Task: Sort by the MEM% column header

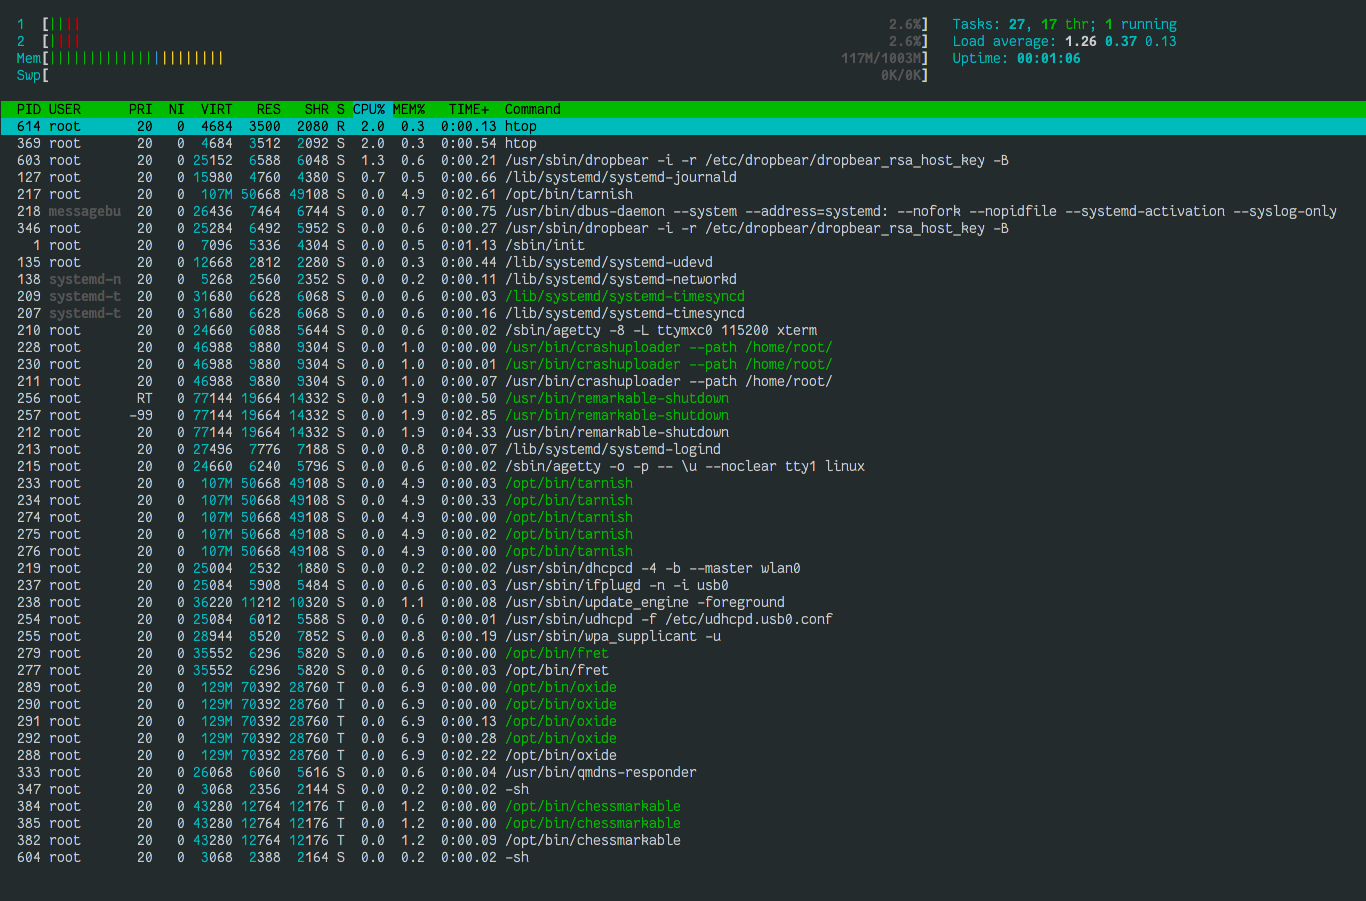Action: pyautogui.click(x=408, y=109)
